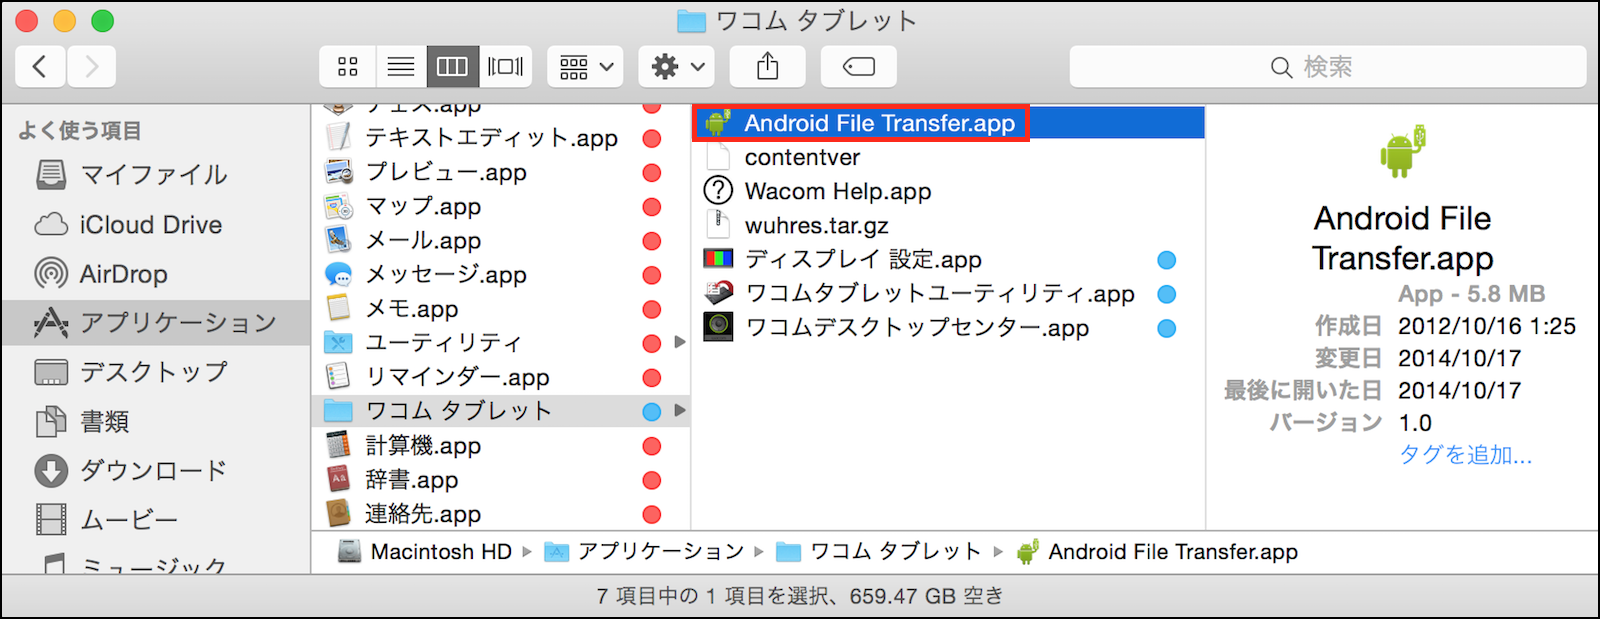Click the テキストエディット.app icon
This screenshot has height=619, width=1600.
(x=339, y=137)
